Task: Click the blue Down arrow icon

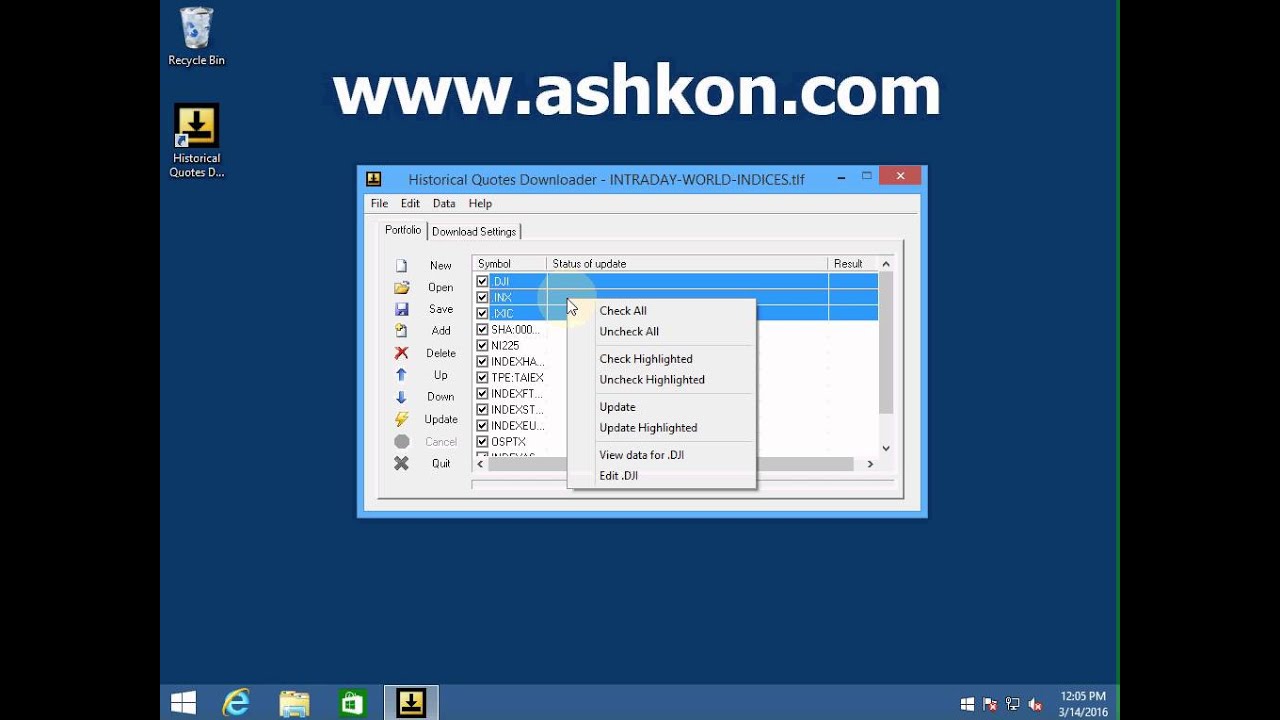Action: point(401,397)
